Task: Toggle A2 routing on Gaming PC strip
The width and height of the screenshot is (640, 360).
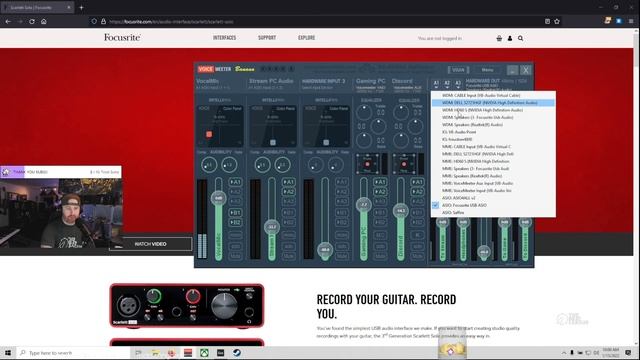Action: (380, 191)
